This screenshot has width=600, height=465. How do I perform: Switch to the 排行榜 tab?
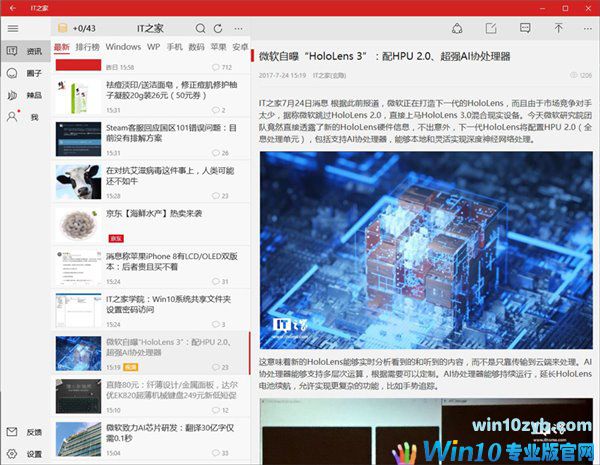pos(87,47)
